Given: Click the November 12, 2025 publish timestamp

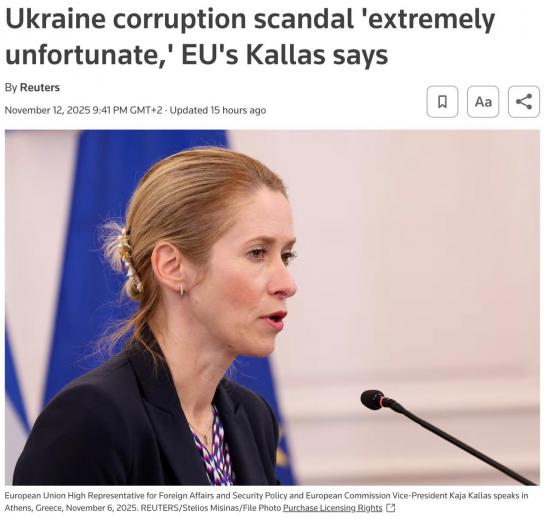Looking at the screenshot, I should [x=84, y=111].
